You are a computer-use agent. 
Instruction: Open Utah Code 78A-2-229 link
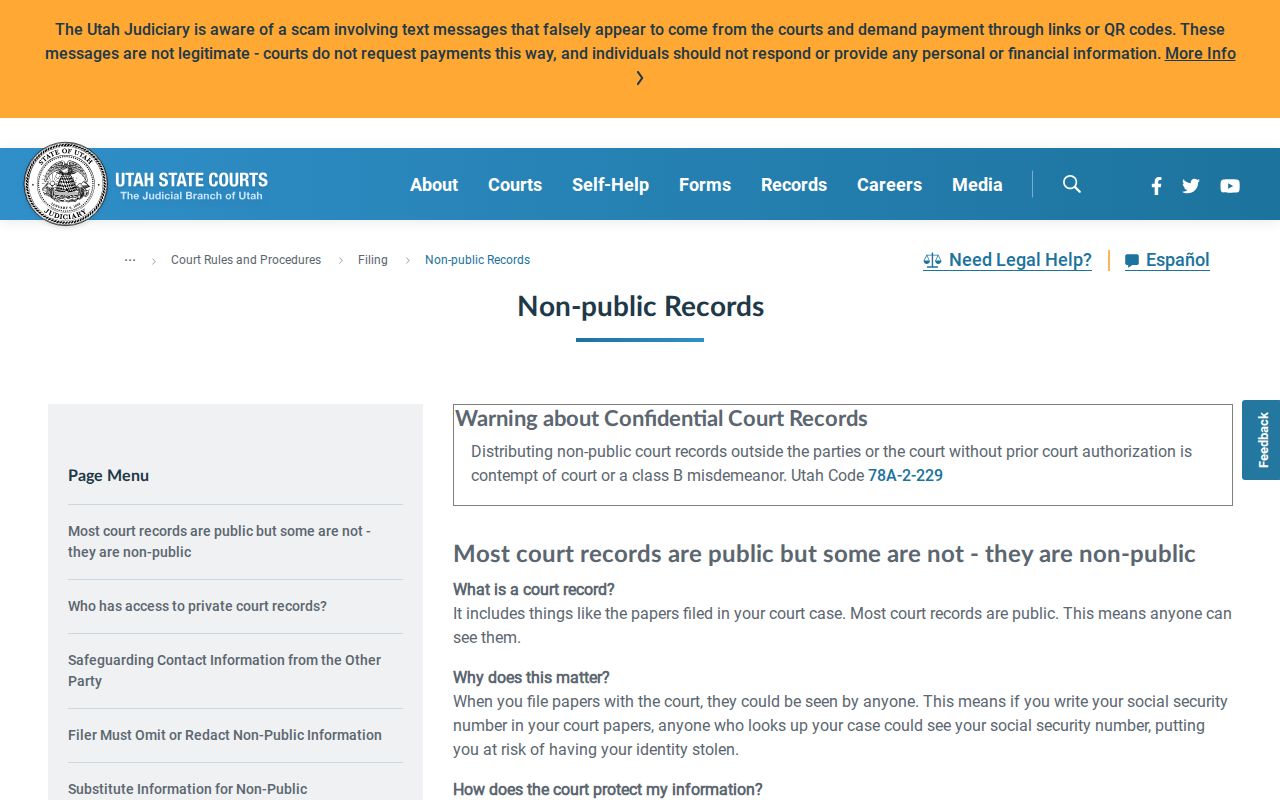tap(905, 476)
